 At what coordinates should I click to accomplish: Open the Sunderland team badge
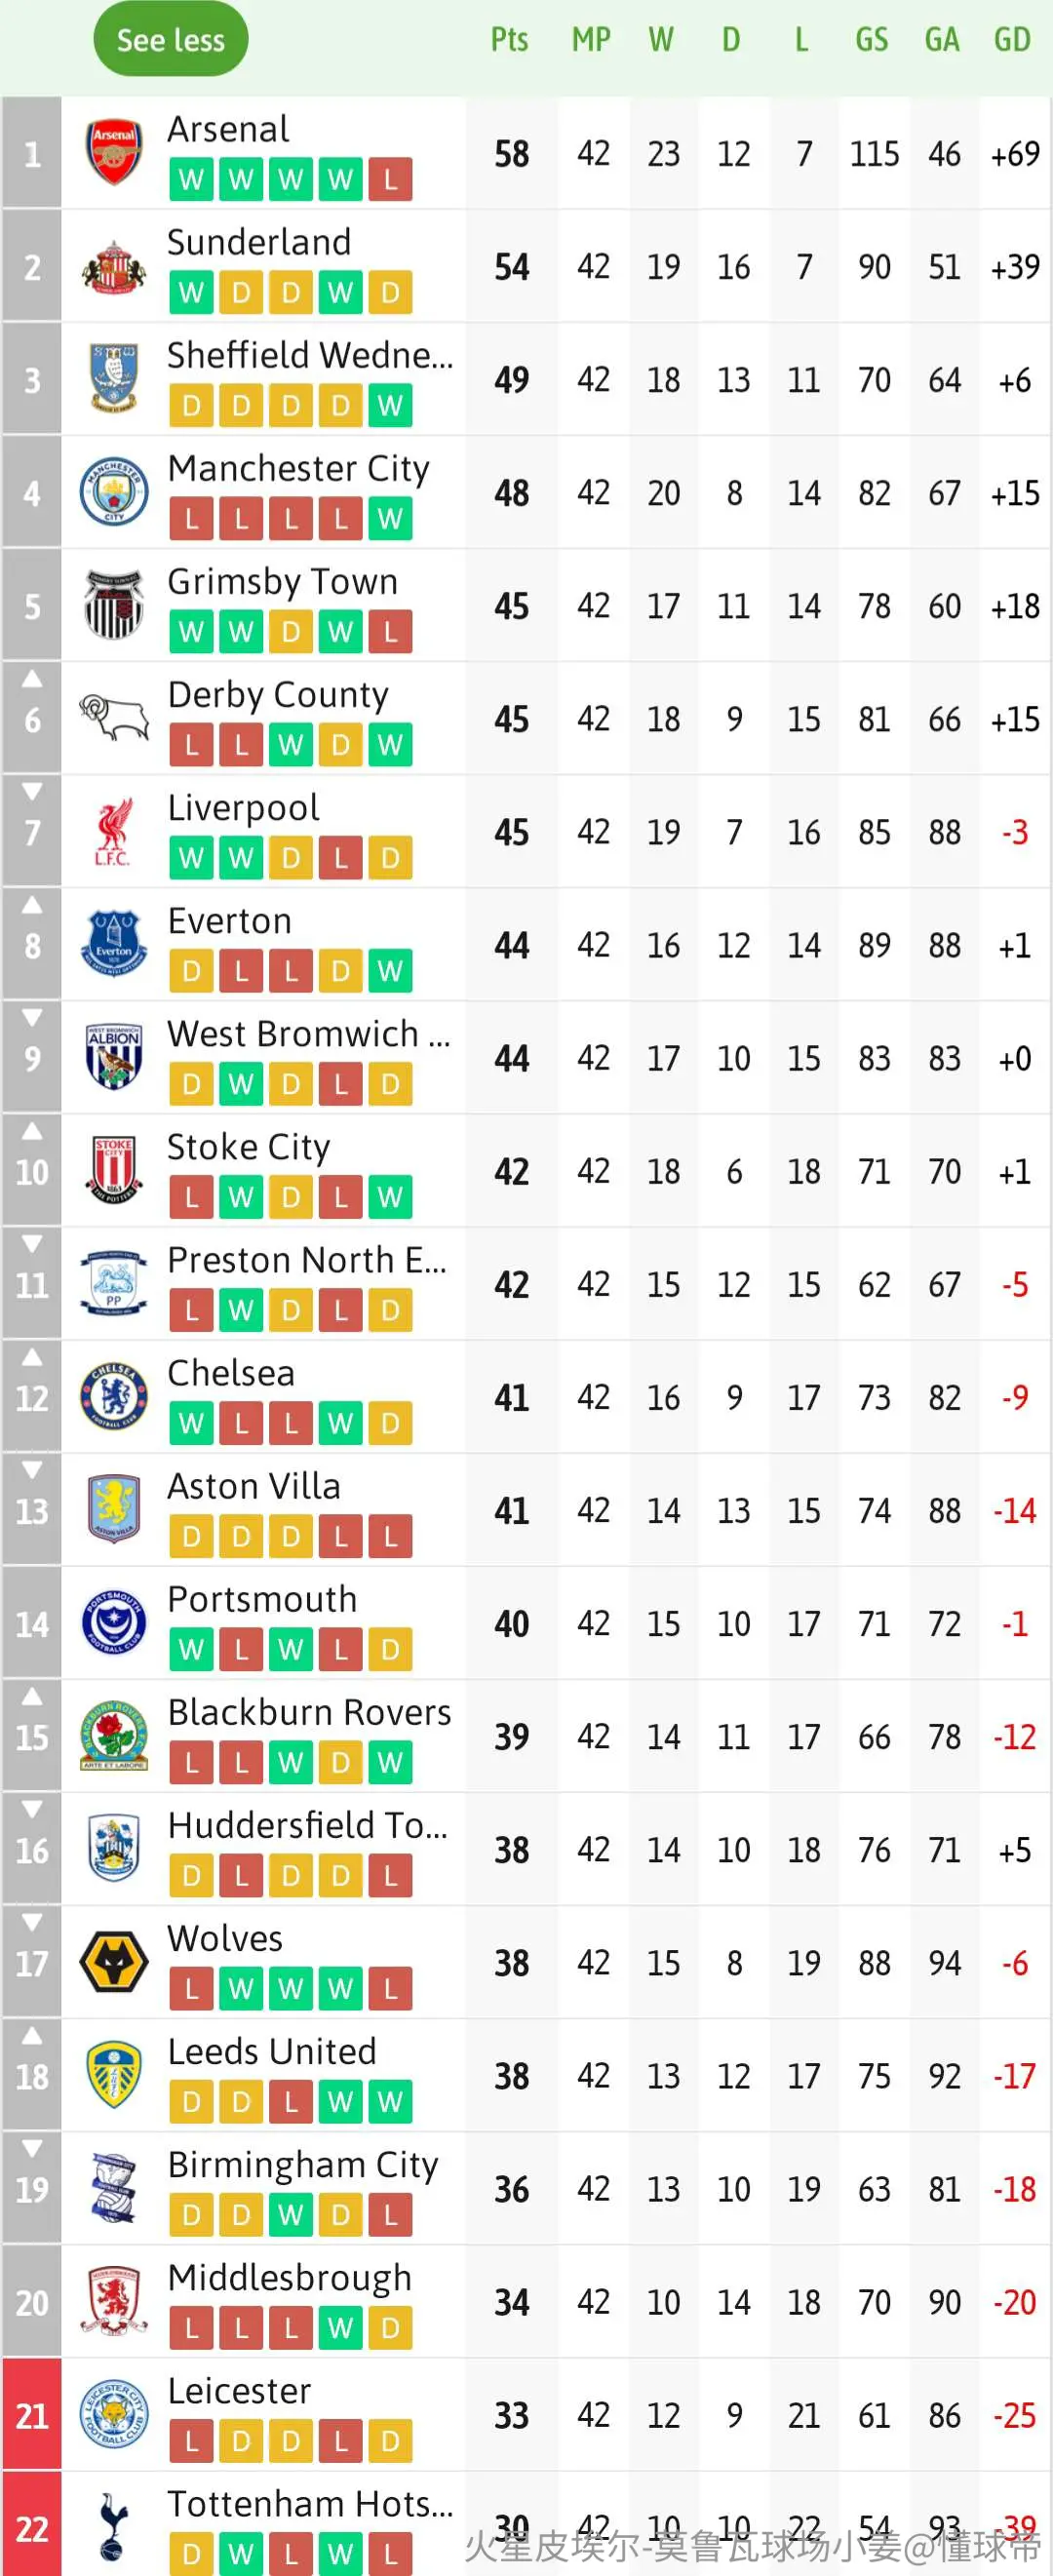tap(113, 266)
